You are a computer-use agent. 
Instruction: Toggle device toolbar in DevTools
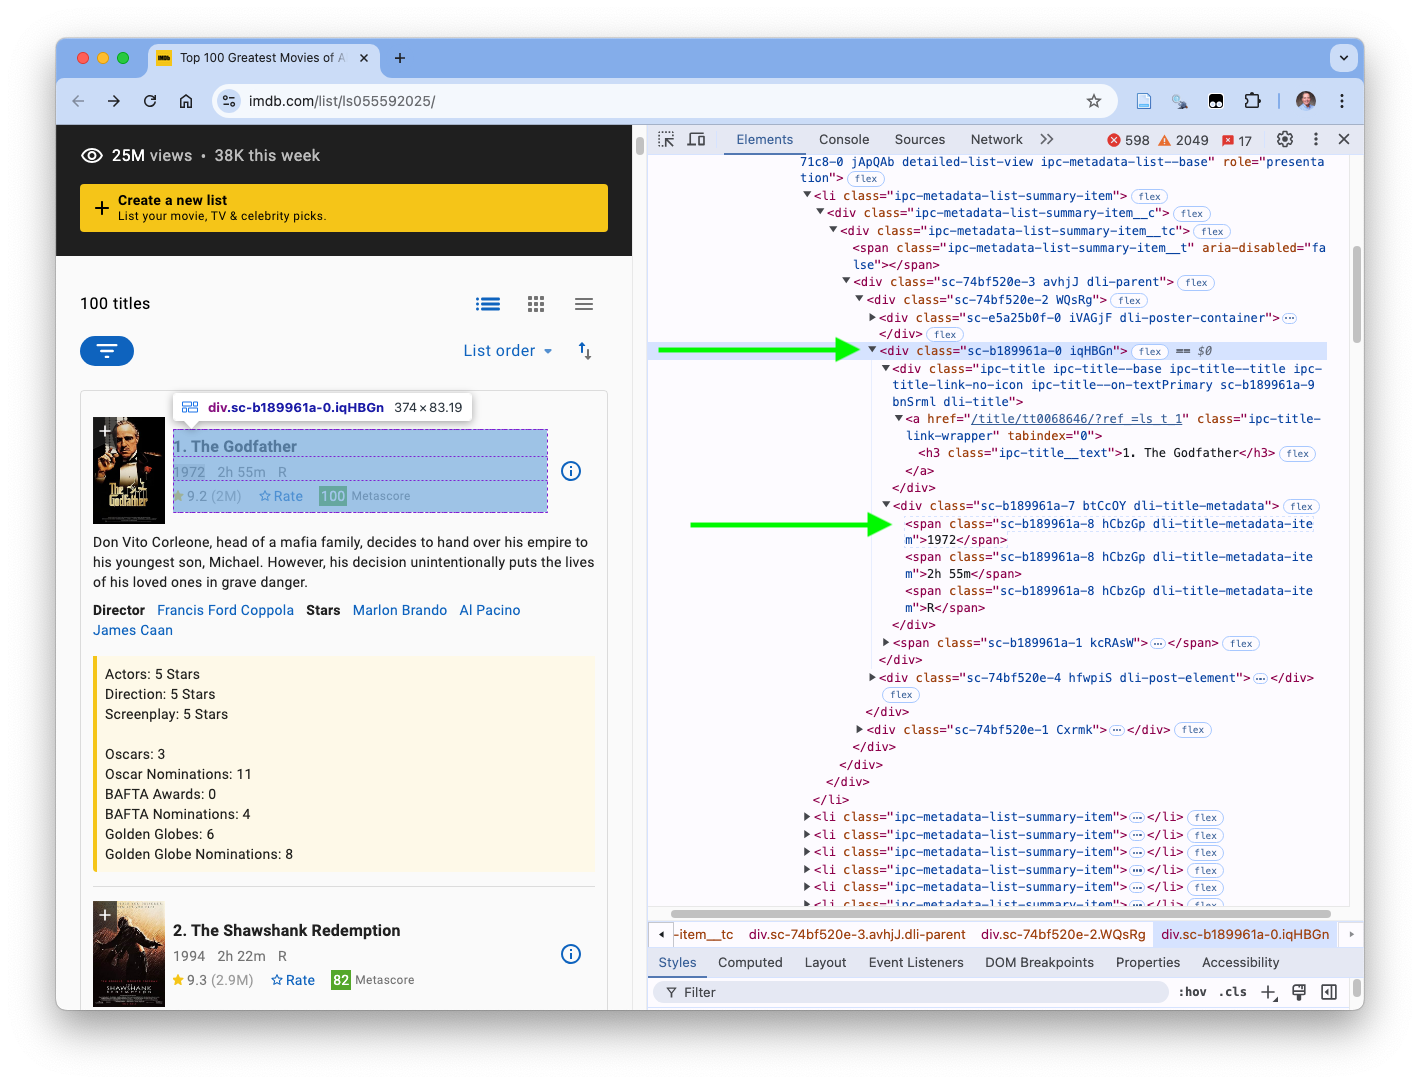[697, 140]
